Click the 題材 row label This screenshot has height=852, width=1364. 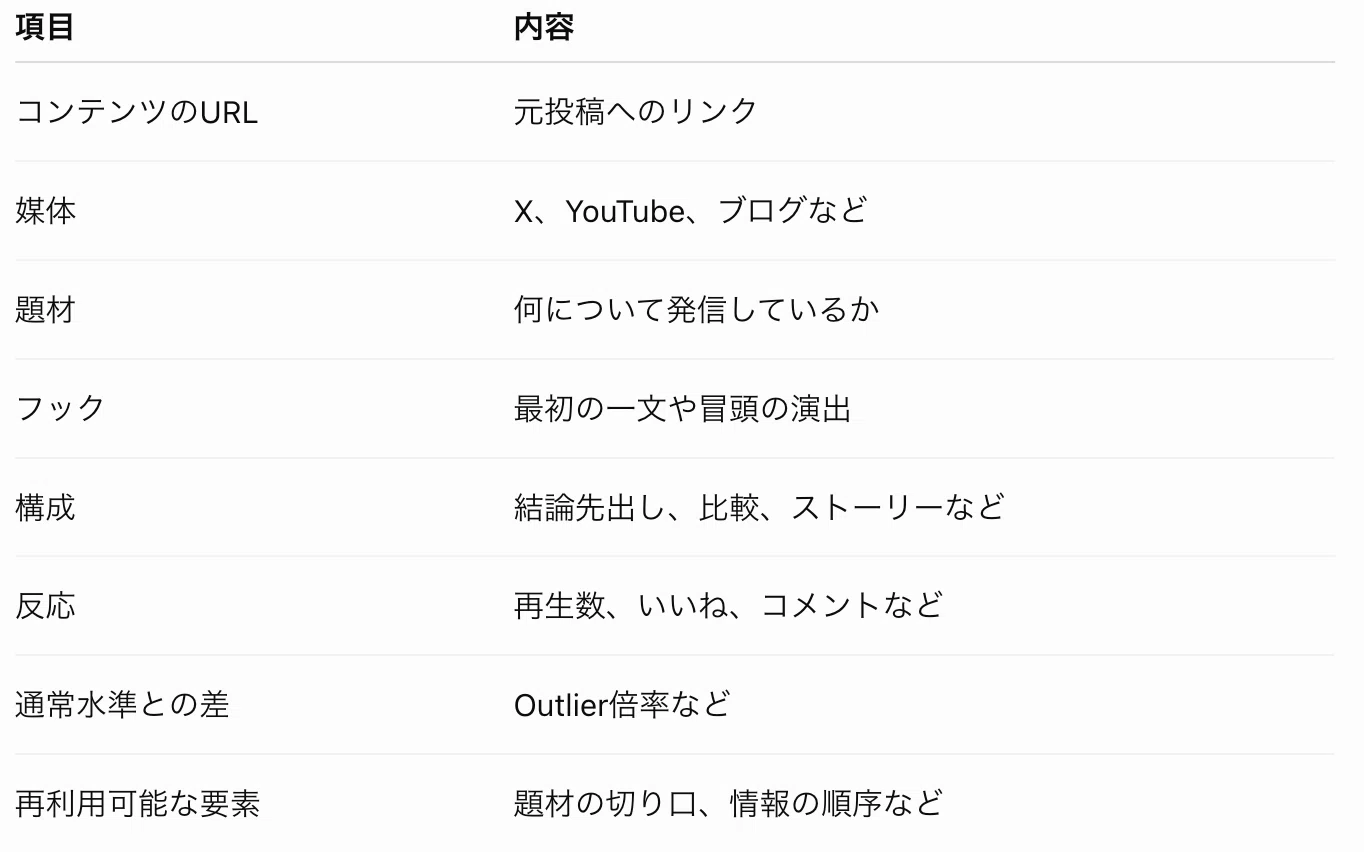click(45, 309)
